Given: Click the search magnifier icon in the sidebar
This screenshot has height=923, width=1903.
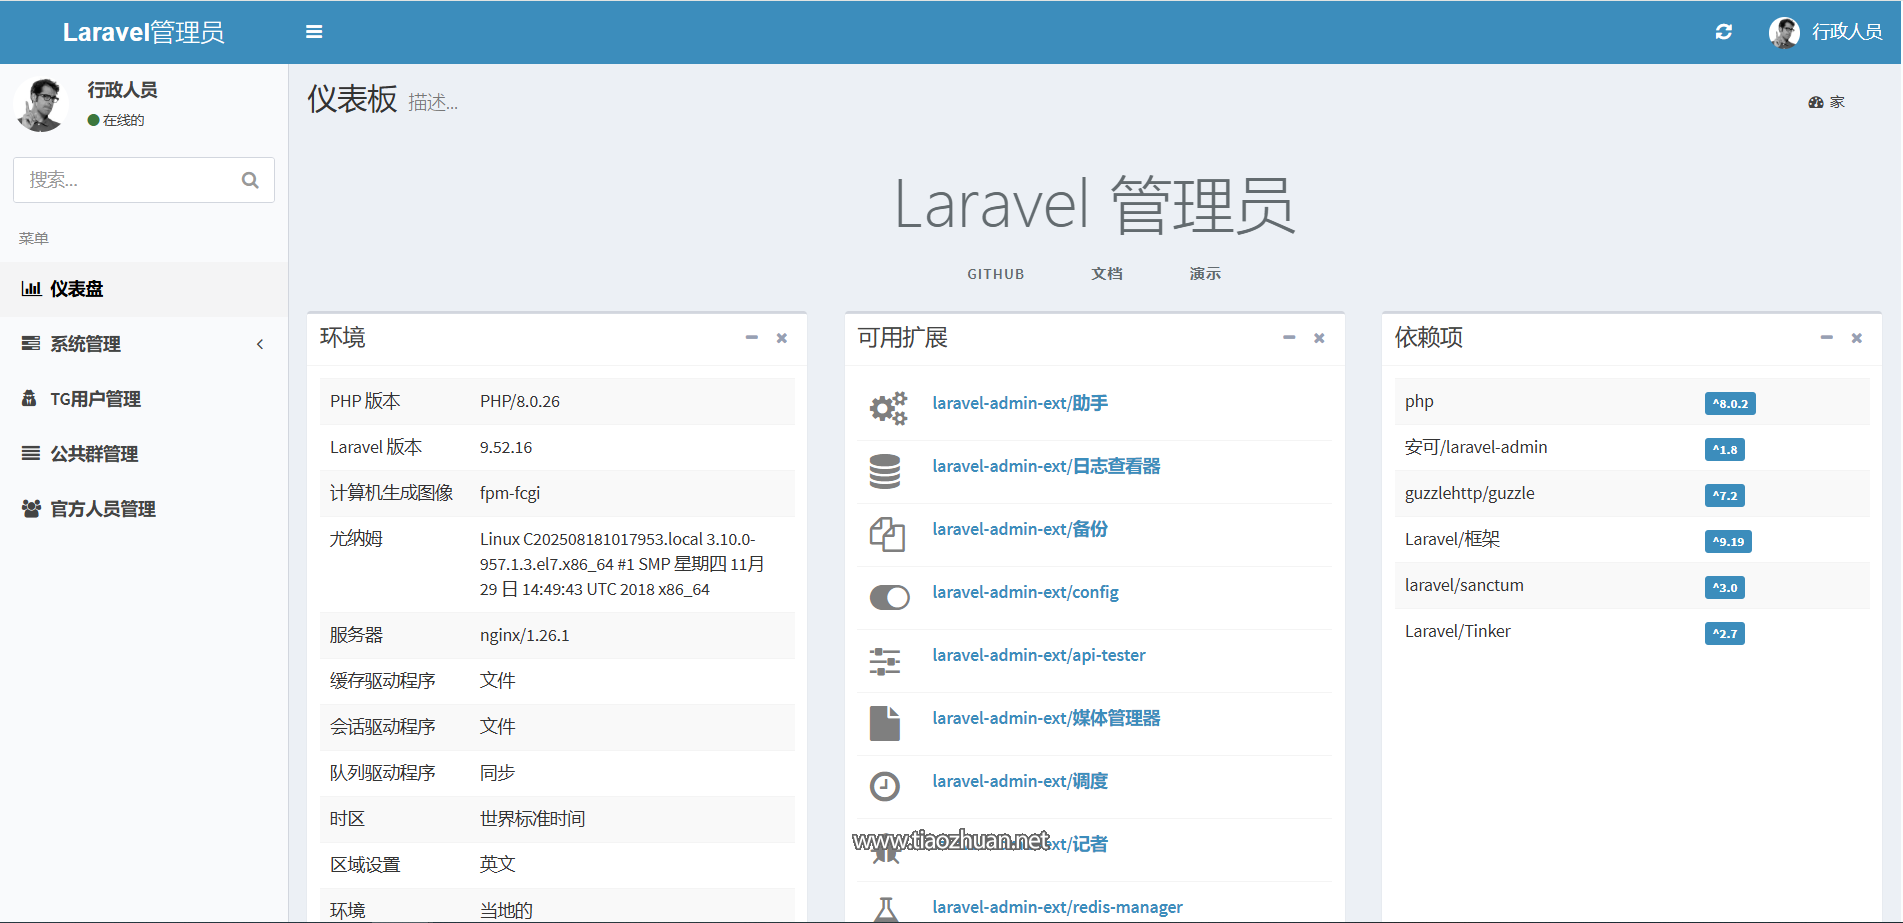Looking at the screenshot, I should click(250, 180).
